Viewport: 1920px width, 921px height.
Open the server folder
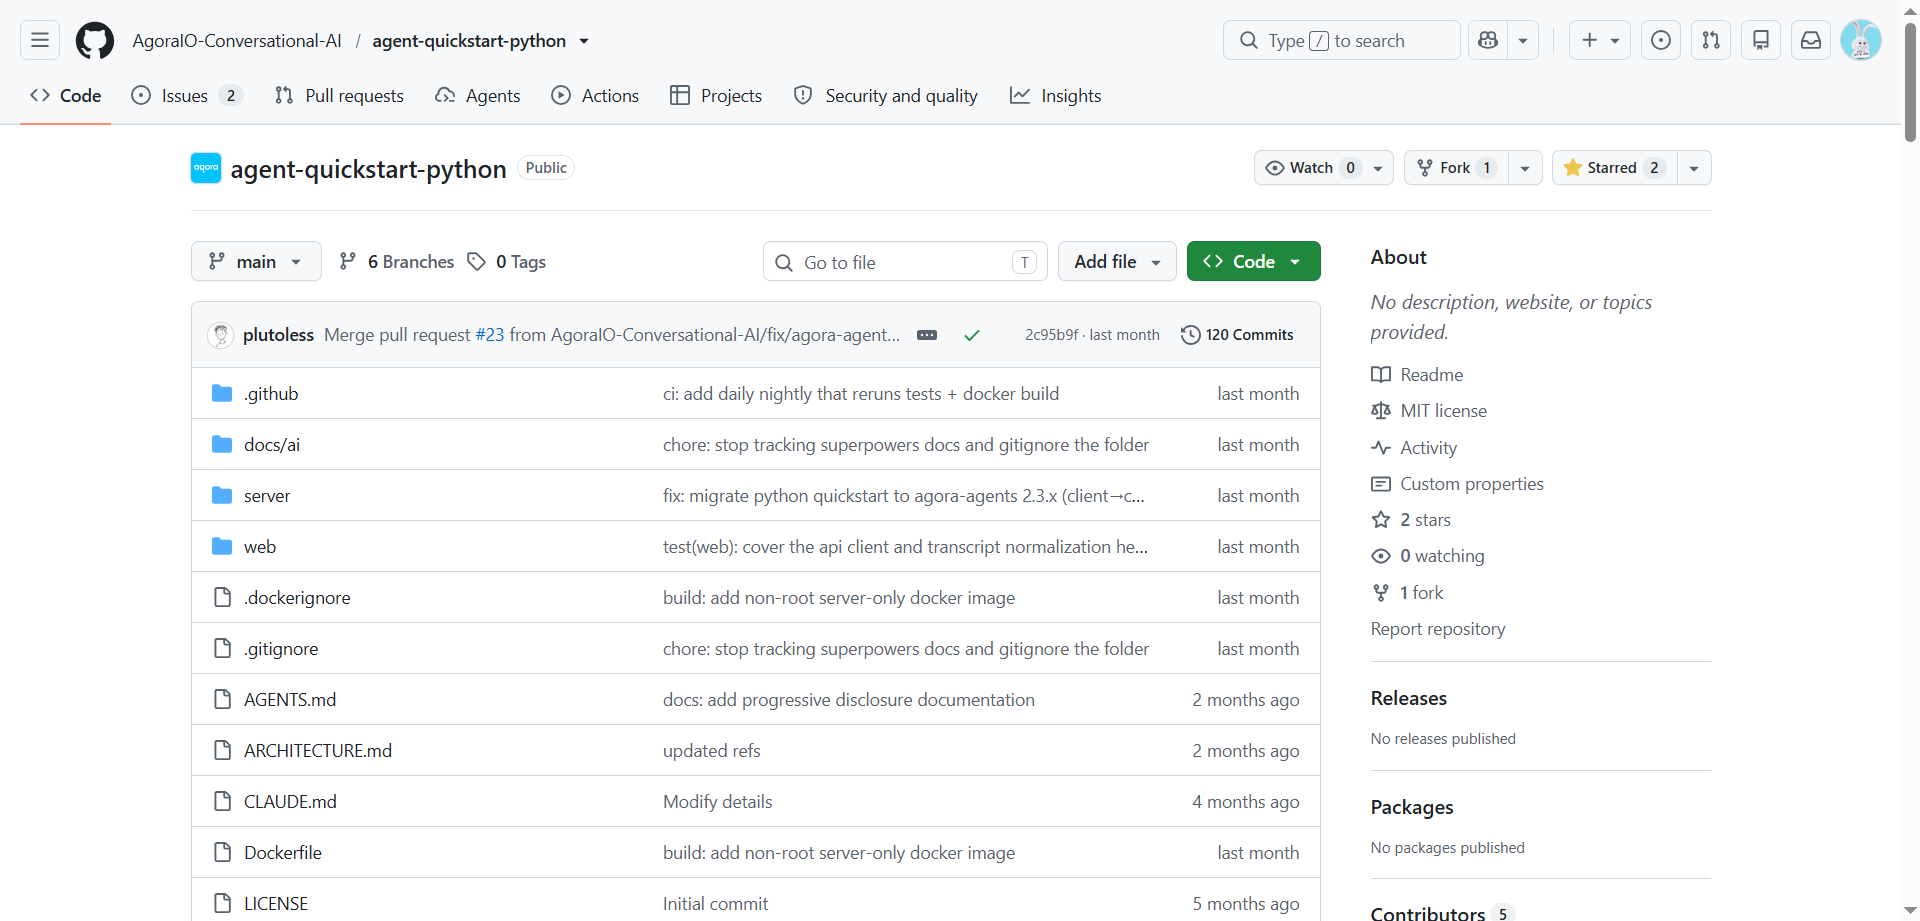[x=267, y=496]
